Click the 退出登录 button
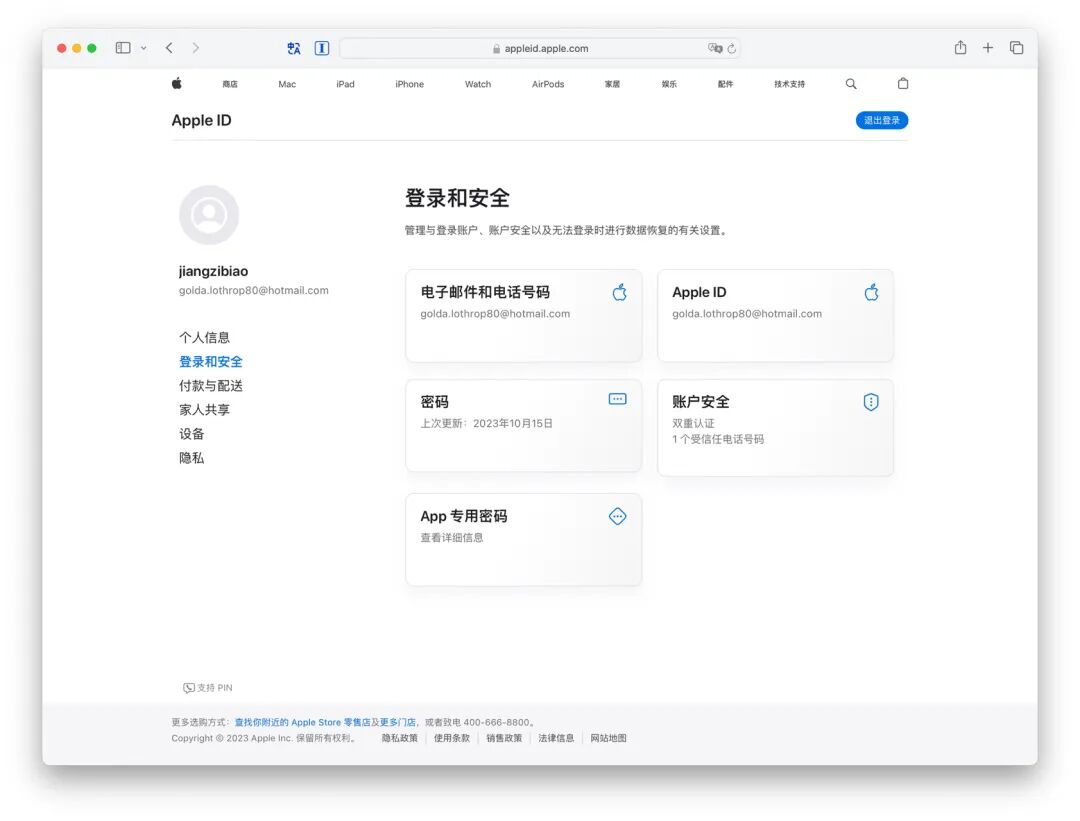Screen dimensions: 1080x821 (881, 120)
